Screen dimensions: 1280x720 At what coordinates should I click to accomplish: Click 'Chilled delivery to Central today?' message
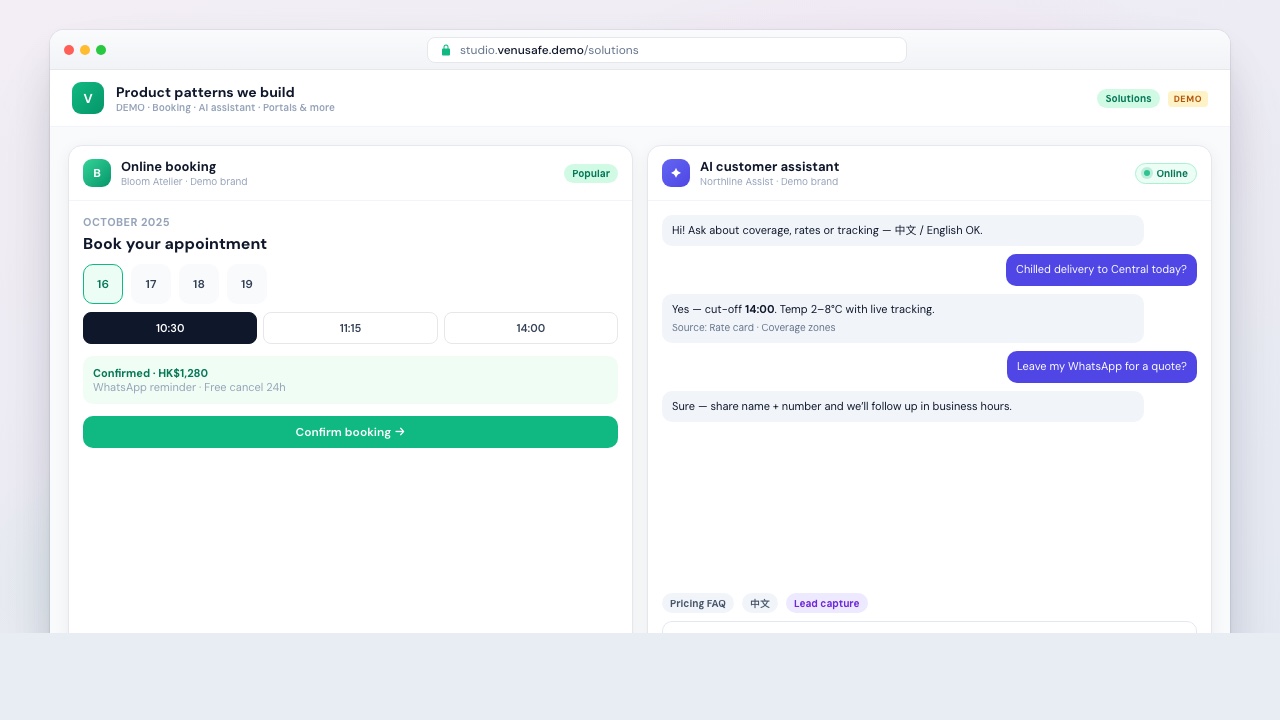(x=1101, y=270)
